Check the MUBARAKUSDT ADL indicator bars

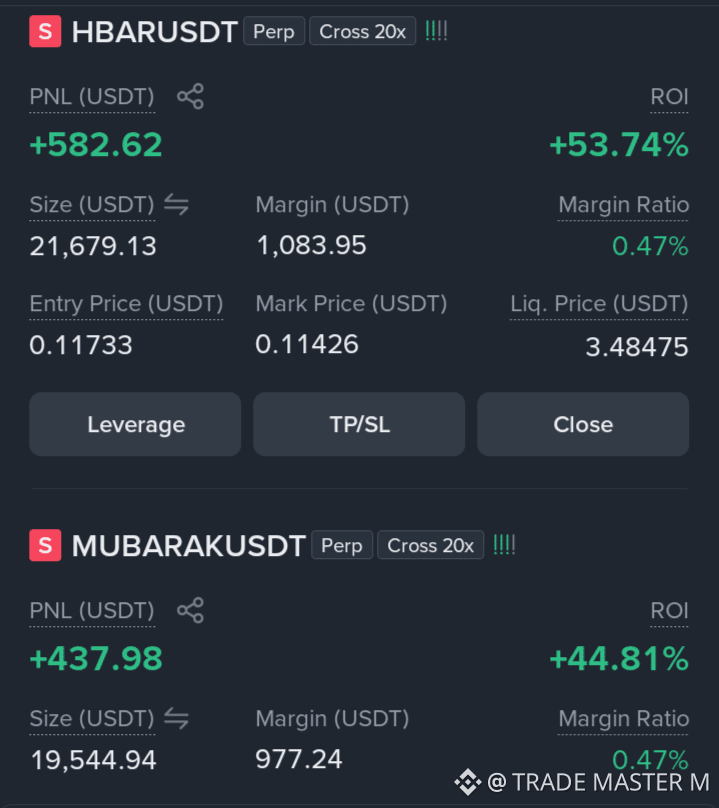coord(504,545)
